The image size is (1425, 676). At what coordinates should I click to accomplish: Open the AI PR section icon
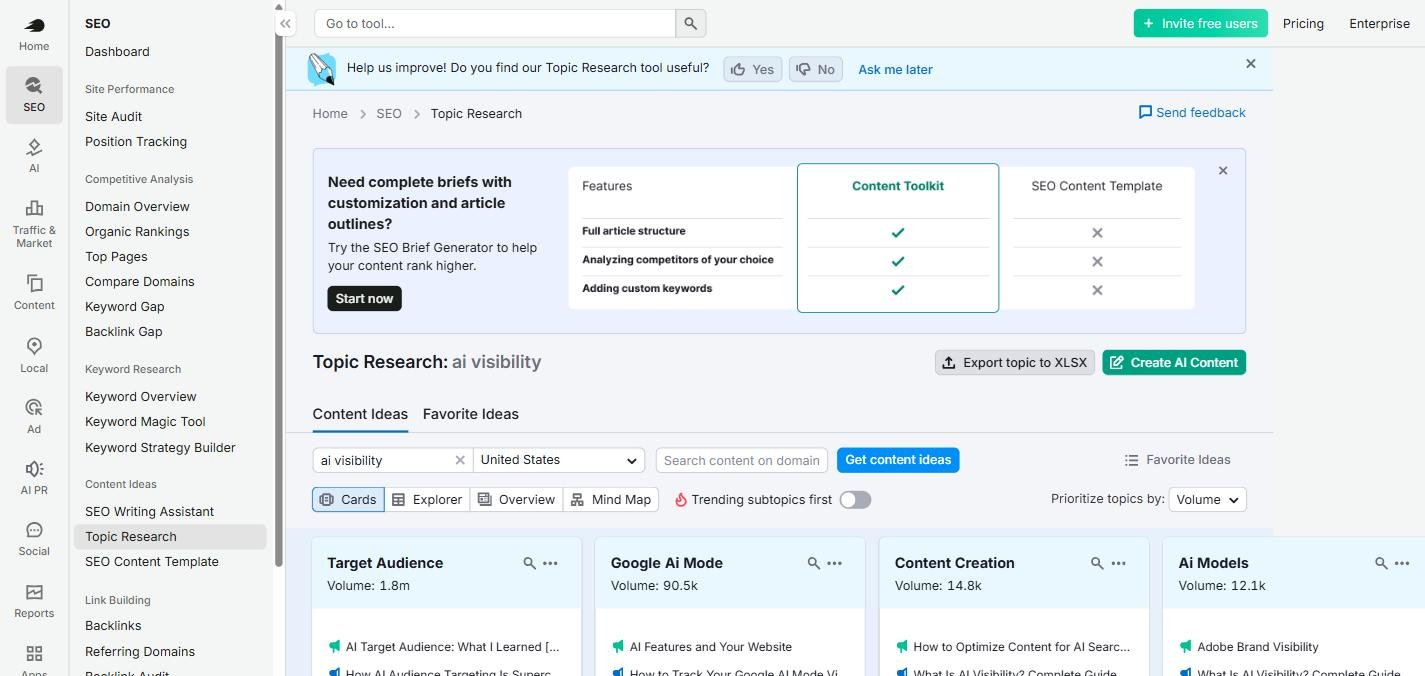tap(34, 477)
